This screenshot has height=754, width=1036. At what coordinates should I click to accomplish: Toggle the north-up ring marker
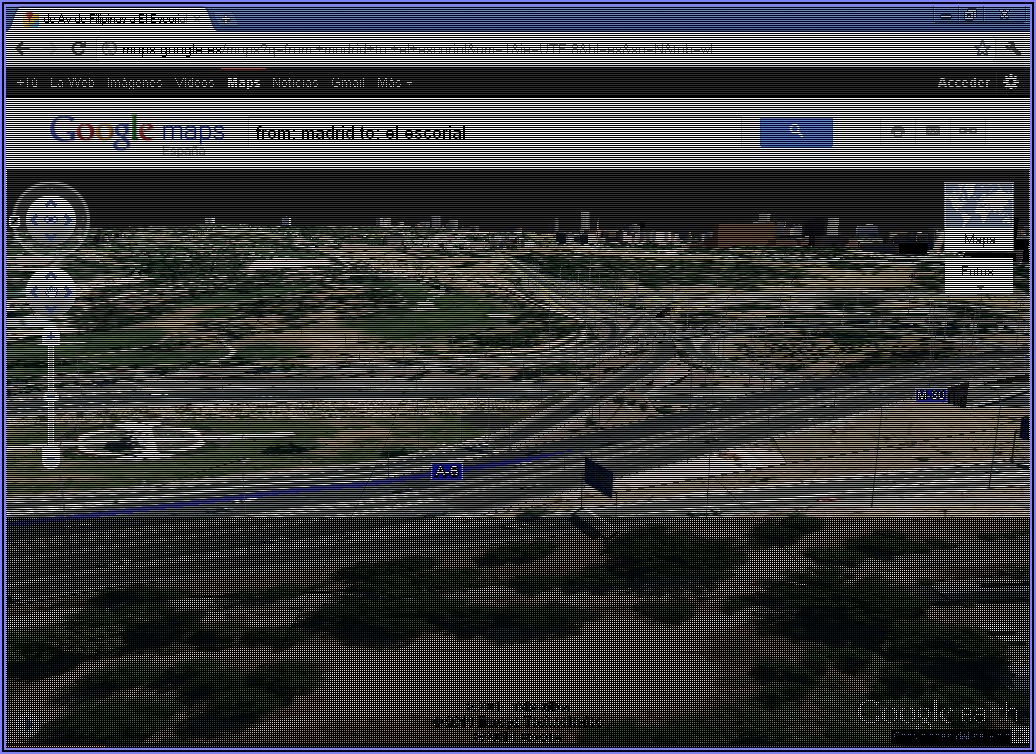tap(15, 221)
